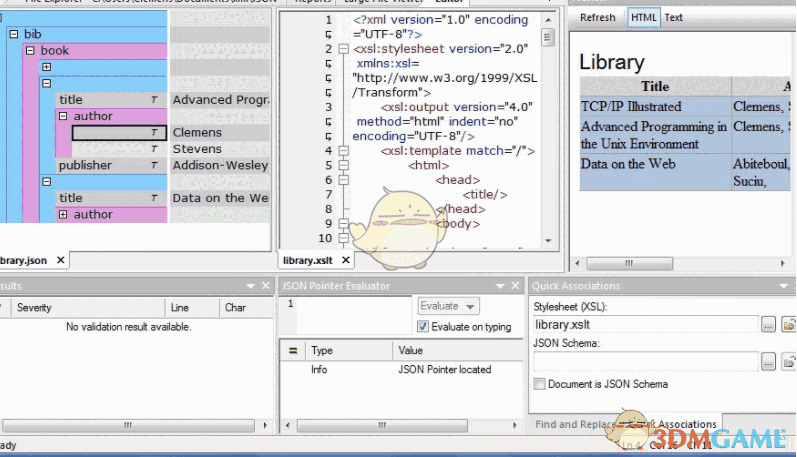Fold the head element at line 6
This screenshot has width=797, height=457.
click(344, 180)
